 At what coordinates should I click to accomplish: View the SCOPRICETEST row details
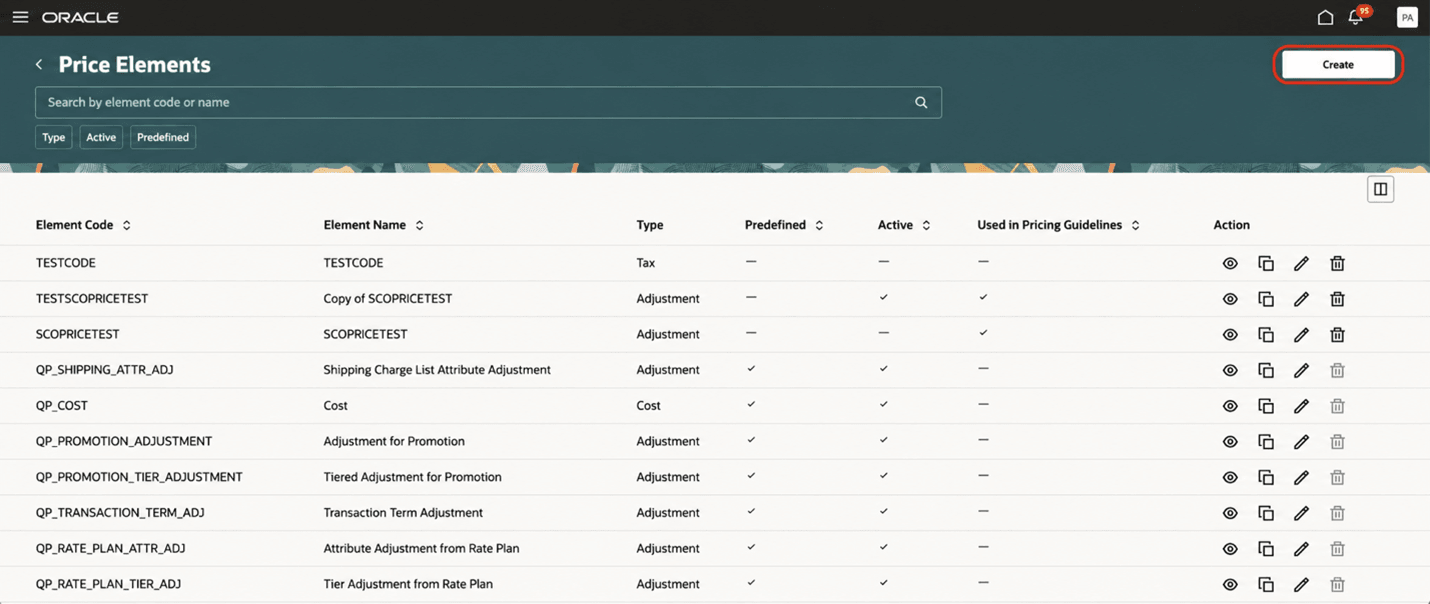pos(1230,334)
